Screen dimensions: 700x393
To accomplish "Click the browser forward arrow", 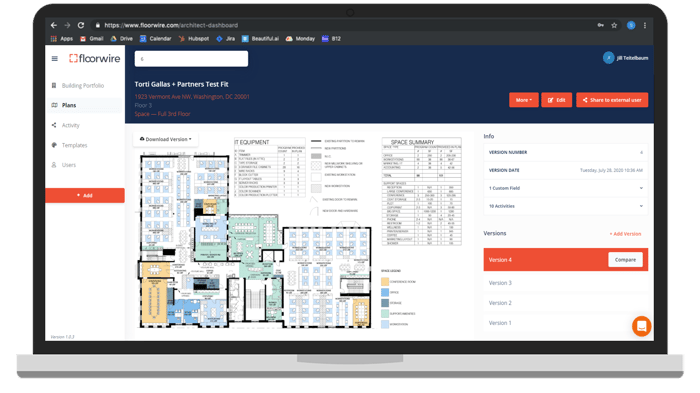I will coord(67,25).
